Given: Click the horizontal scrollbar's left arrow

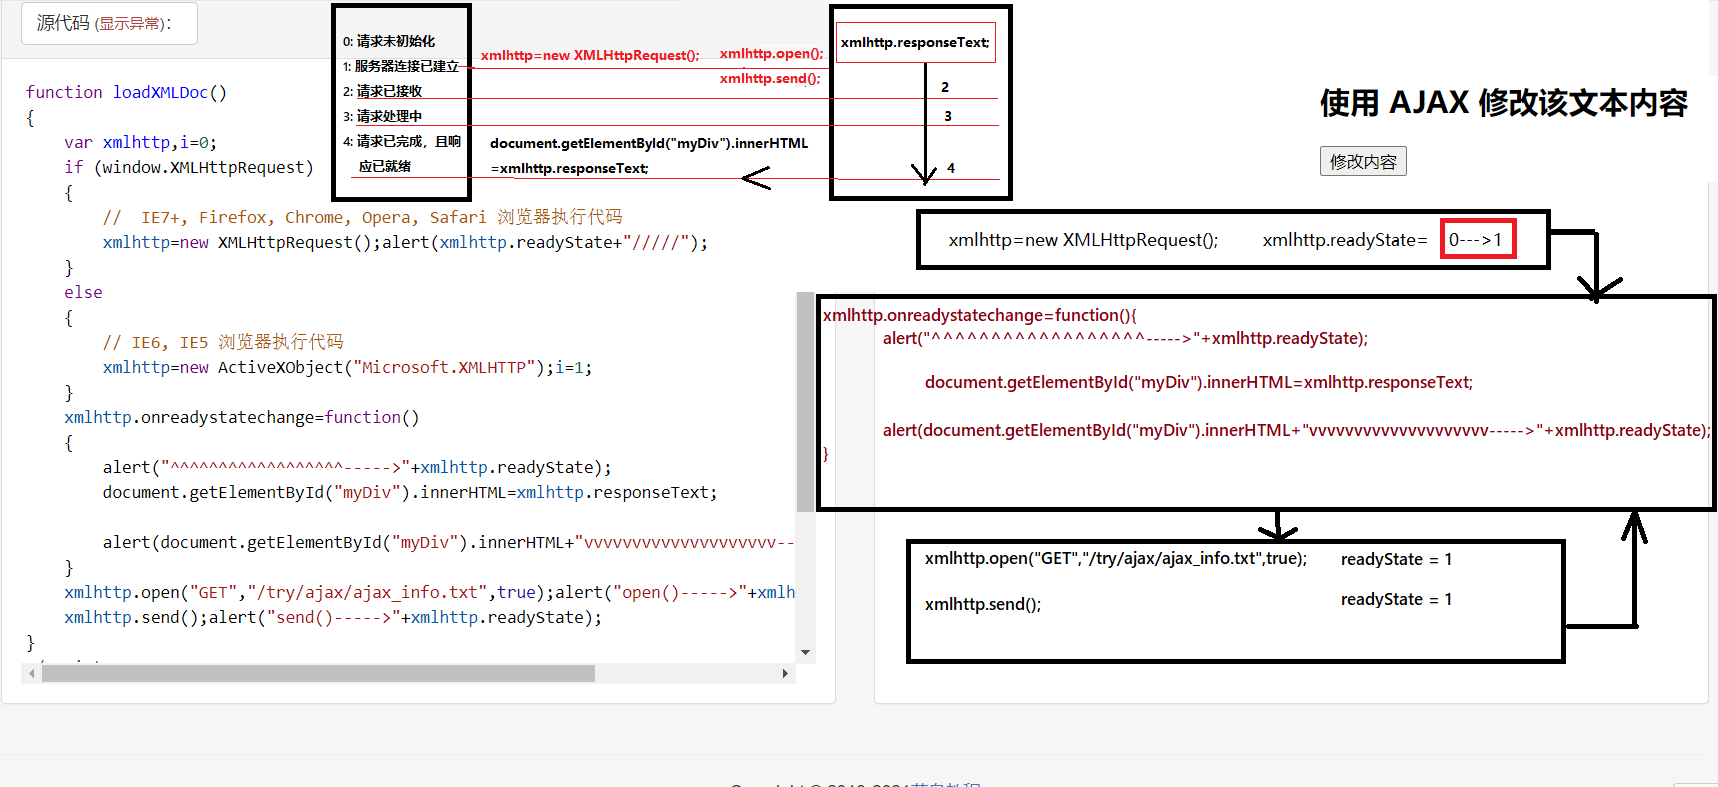Looking at the screenshot, I should click(x=32, y=674).
